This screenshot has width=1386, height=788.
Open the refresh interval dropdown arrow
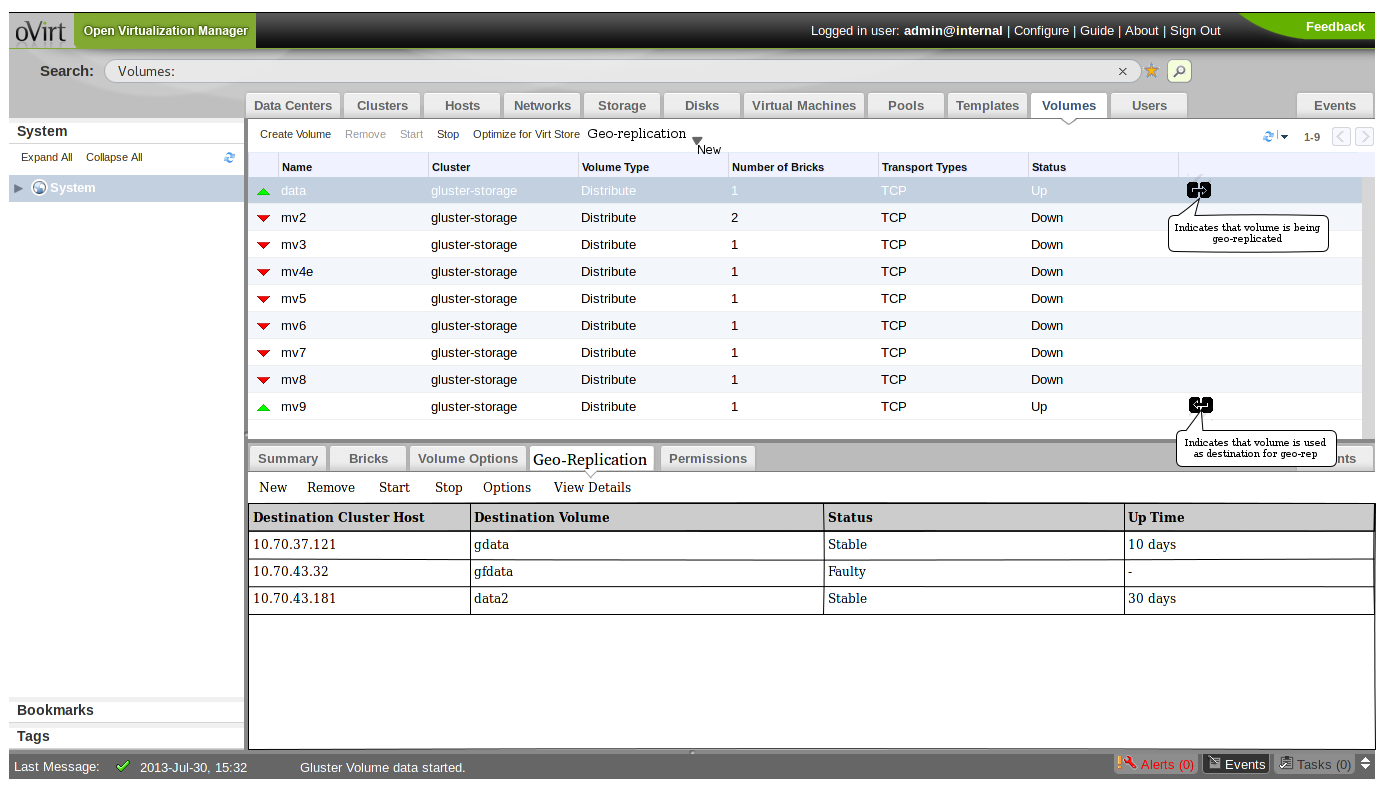(1285, 137)
